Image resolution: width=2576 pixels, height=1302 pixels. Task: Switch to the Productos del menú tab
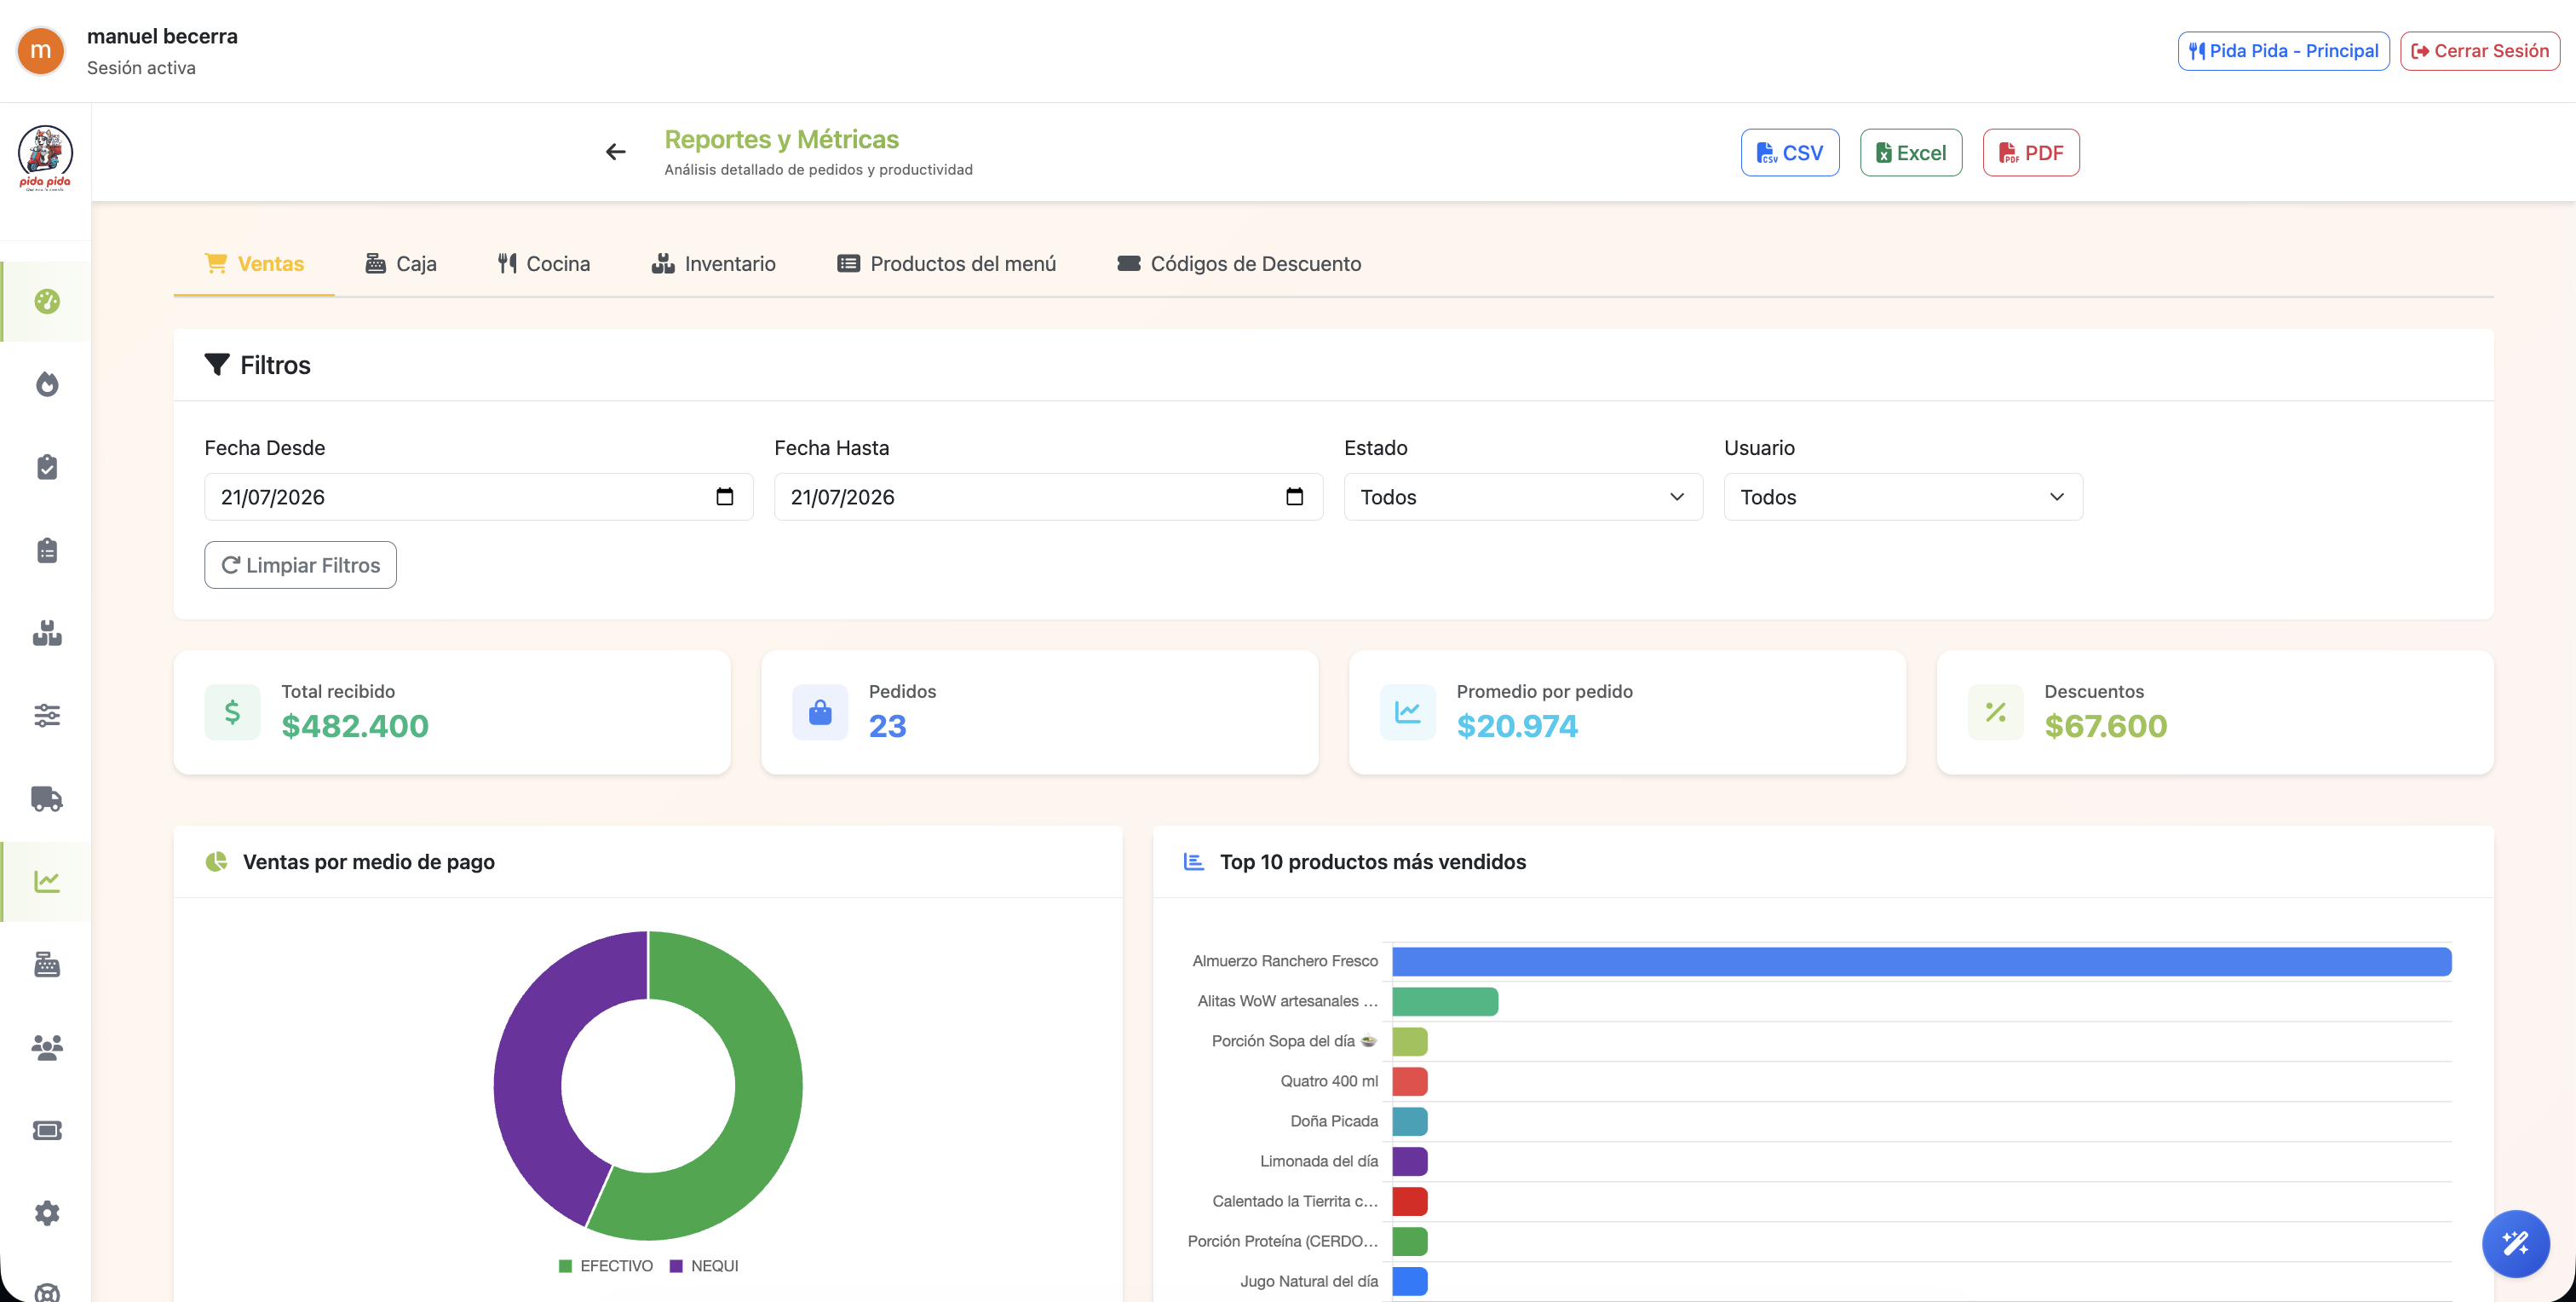946,264
